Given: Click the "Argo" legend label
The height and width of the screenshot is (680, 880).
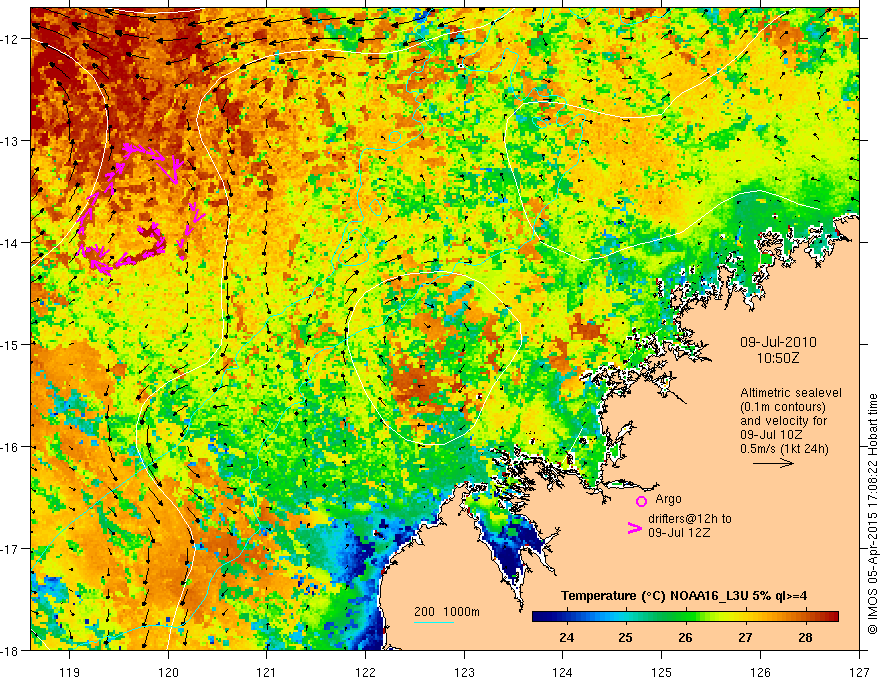Looking at the screenshot, I should coord(668,499).
